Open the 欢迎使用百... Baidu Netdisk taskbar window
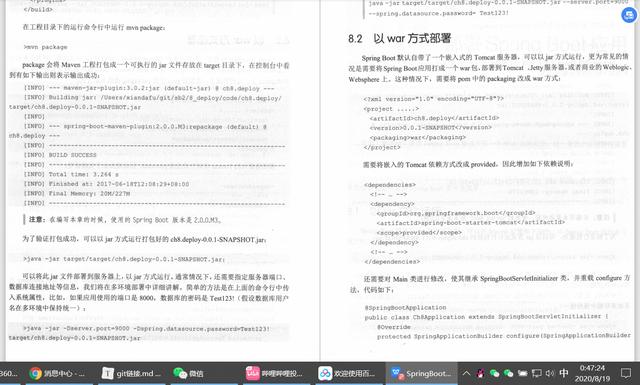 347,373
